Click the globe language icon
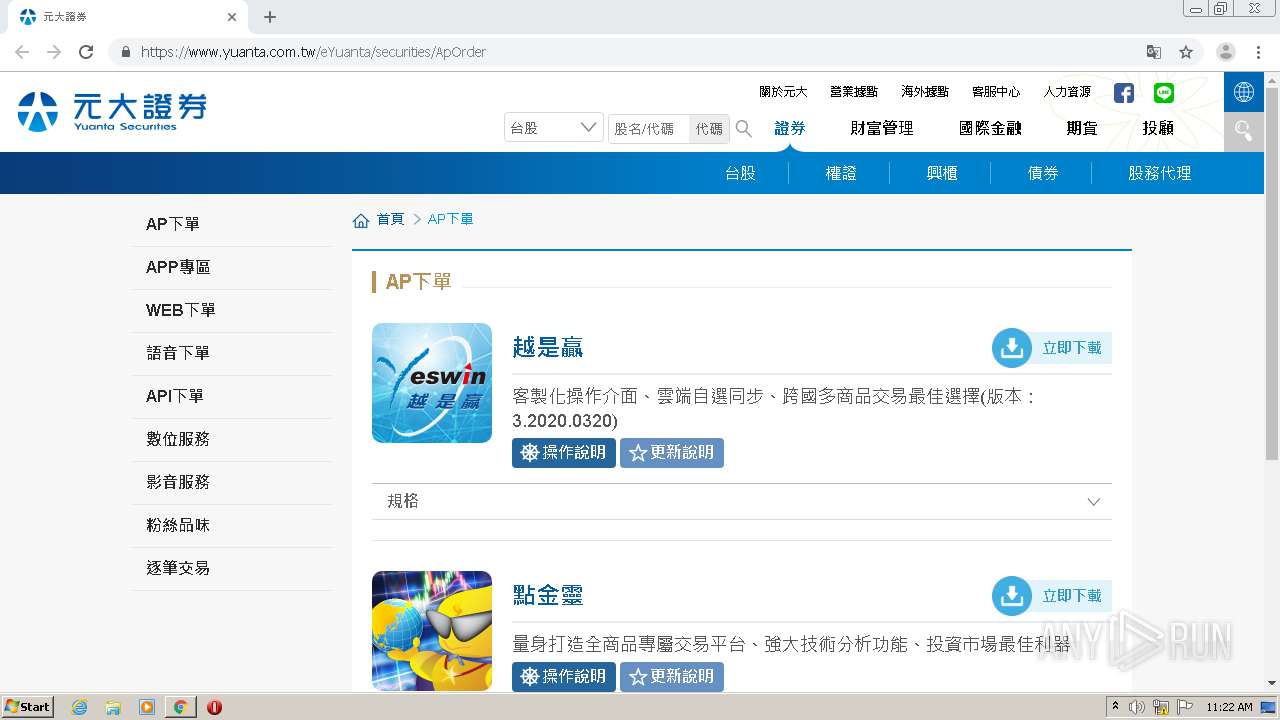 point(1244,92)
